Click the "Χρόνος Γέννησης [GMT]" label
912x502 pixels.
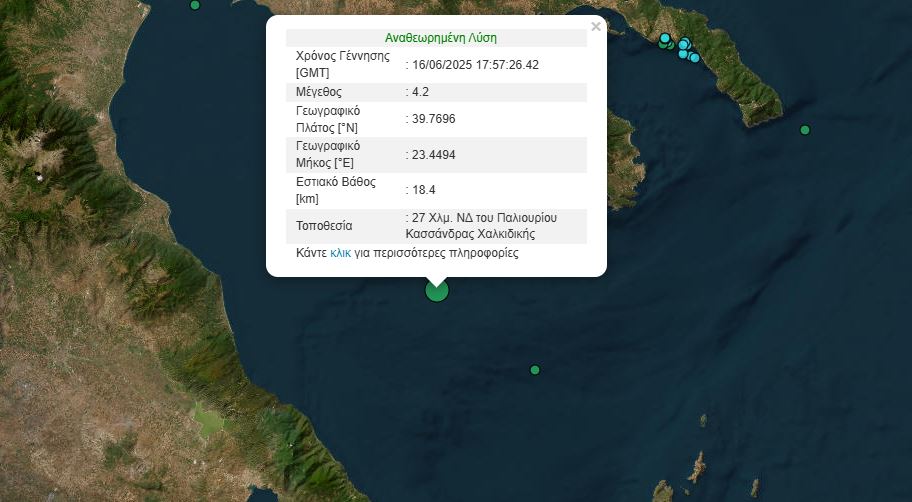(x=341, y=65)
